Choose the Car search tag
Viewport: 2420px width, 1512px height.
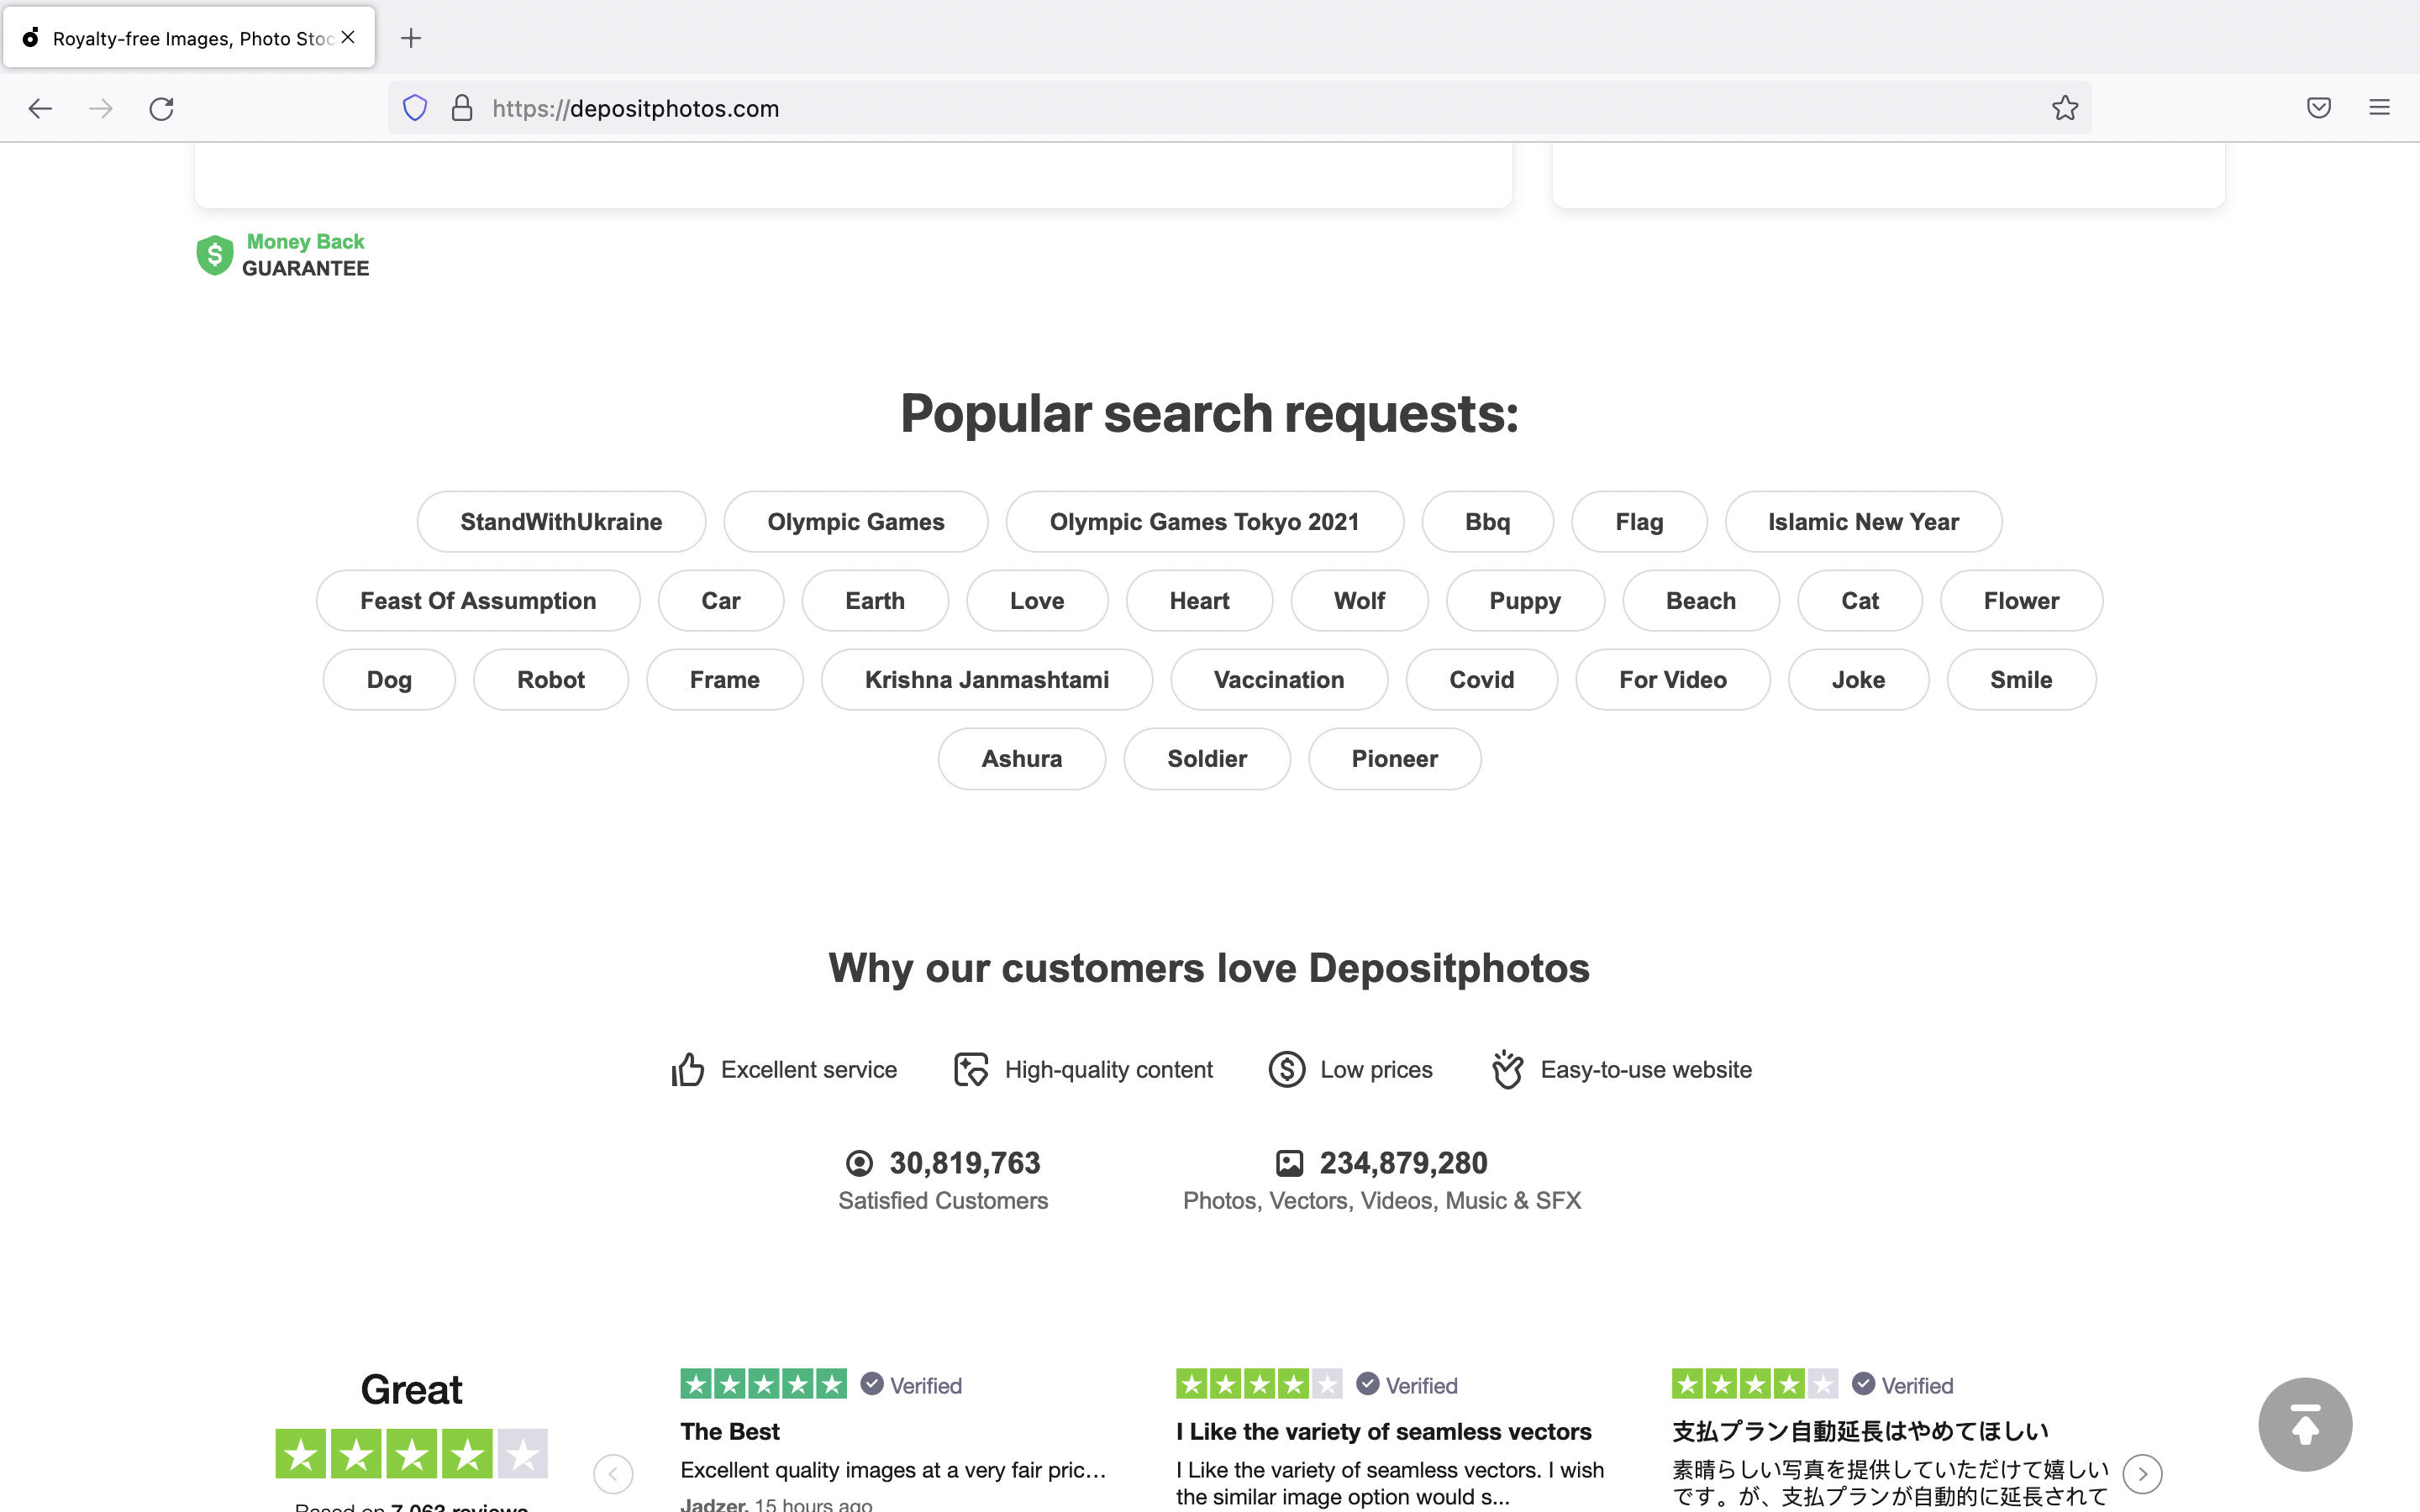(721, 601)
